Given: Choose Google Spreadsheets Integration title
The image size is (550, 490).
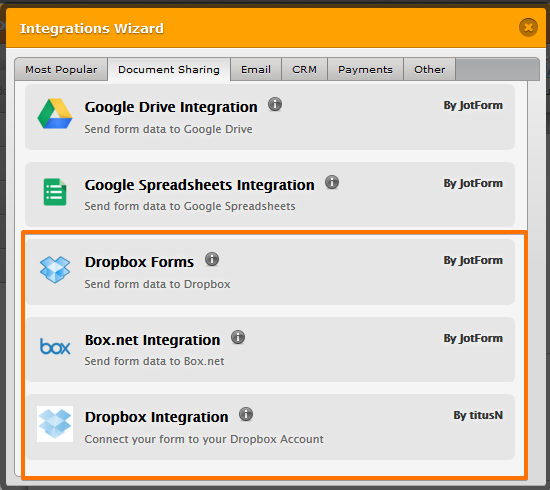Looking at the screenshot, I should coord(199,185).
